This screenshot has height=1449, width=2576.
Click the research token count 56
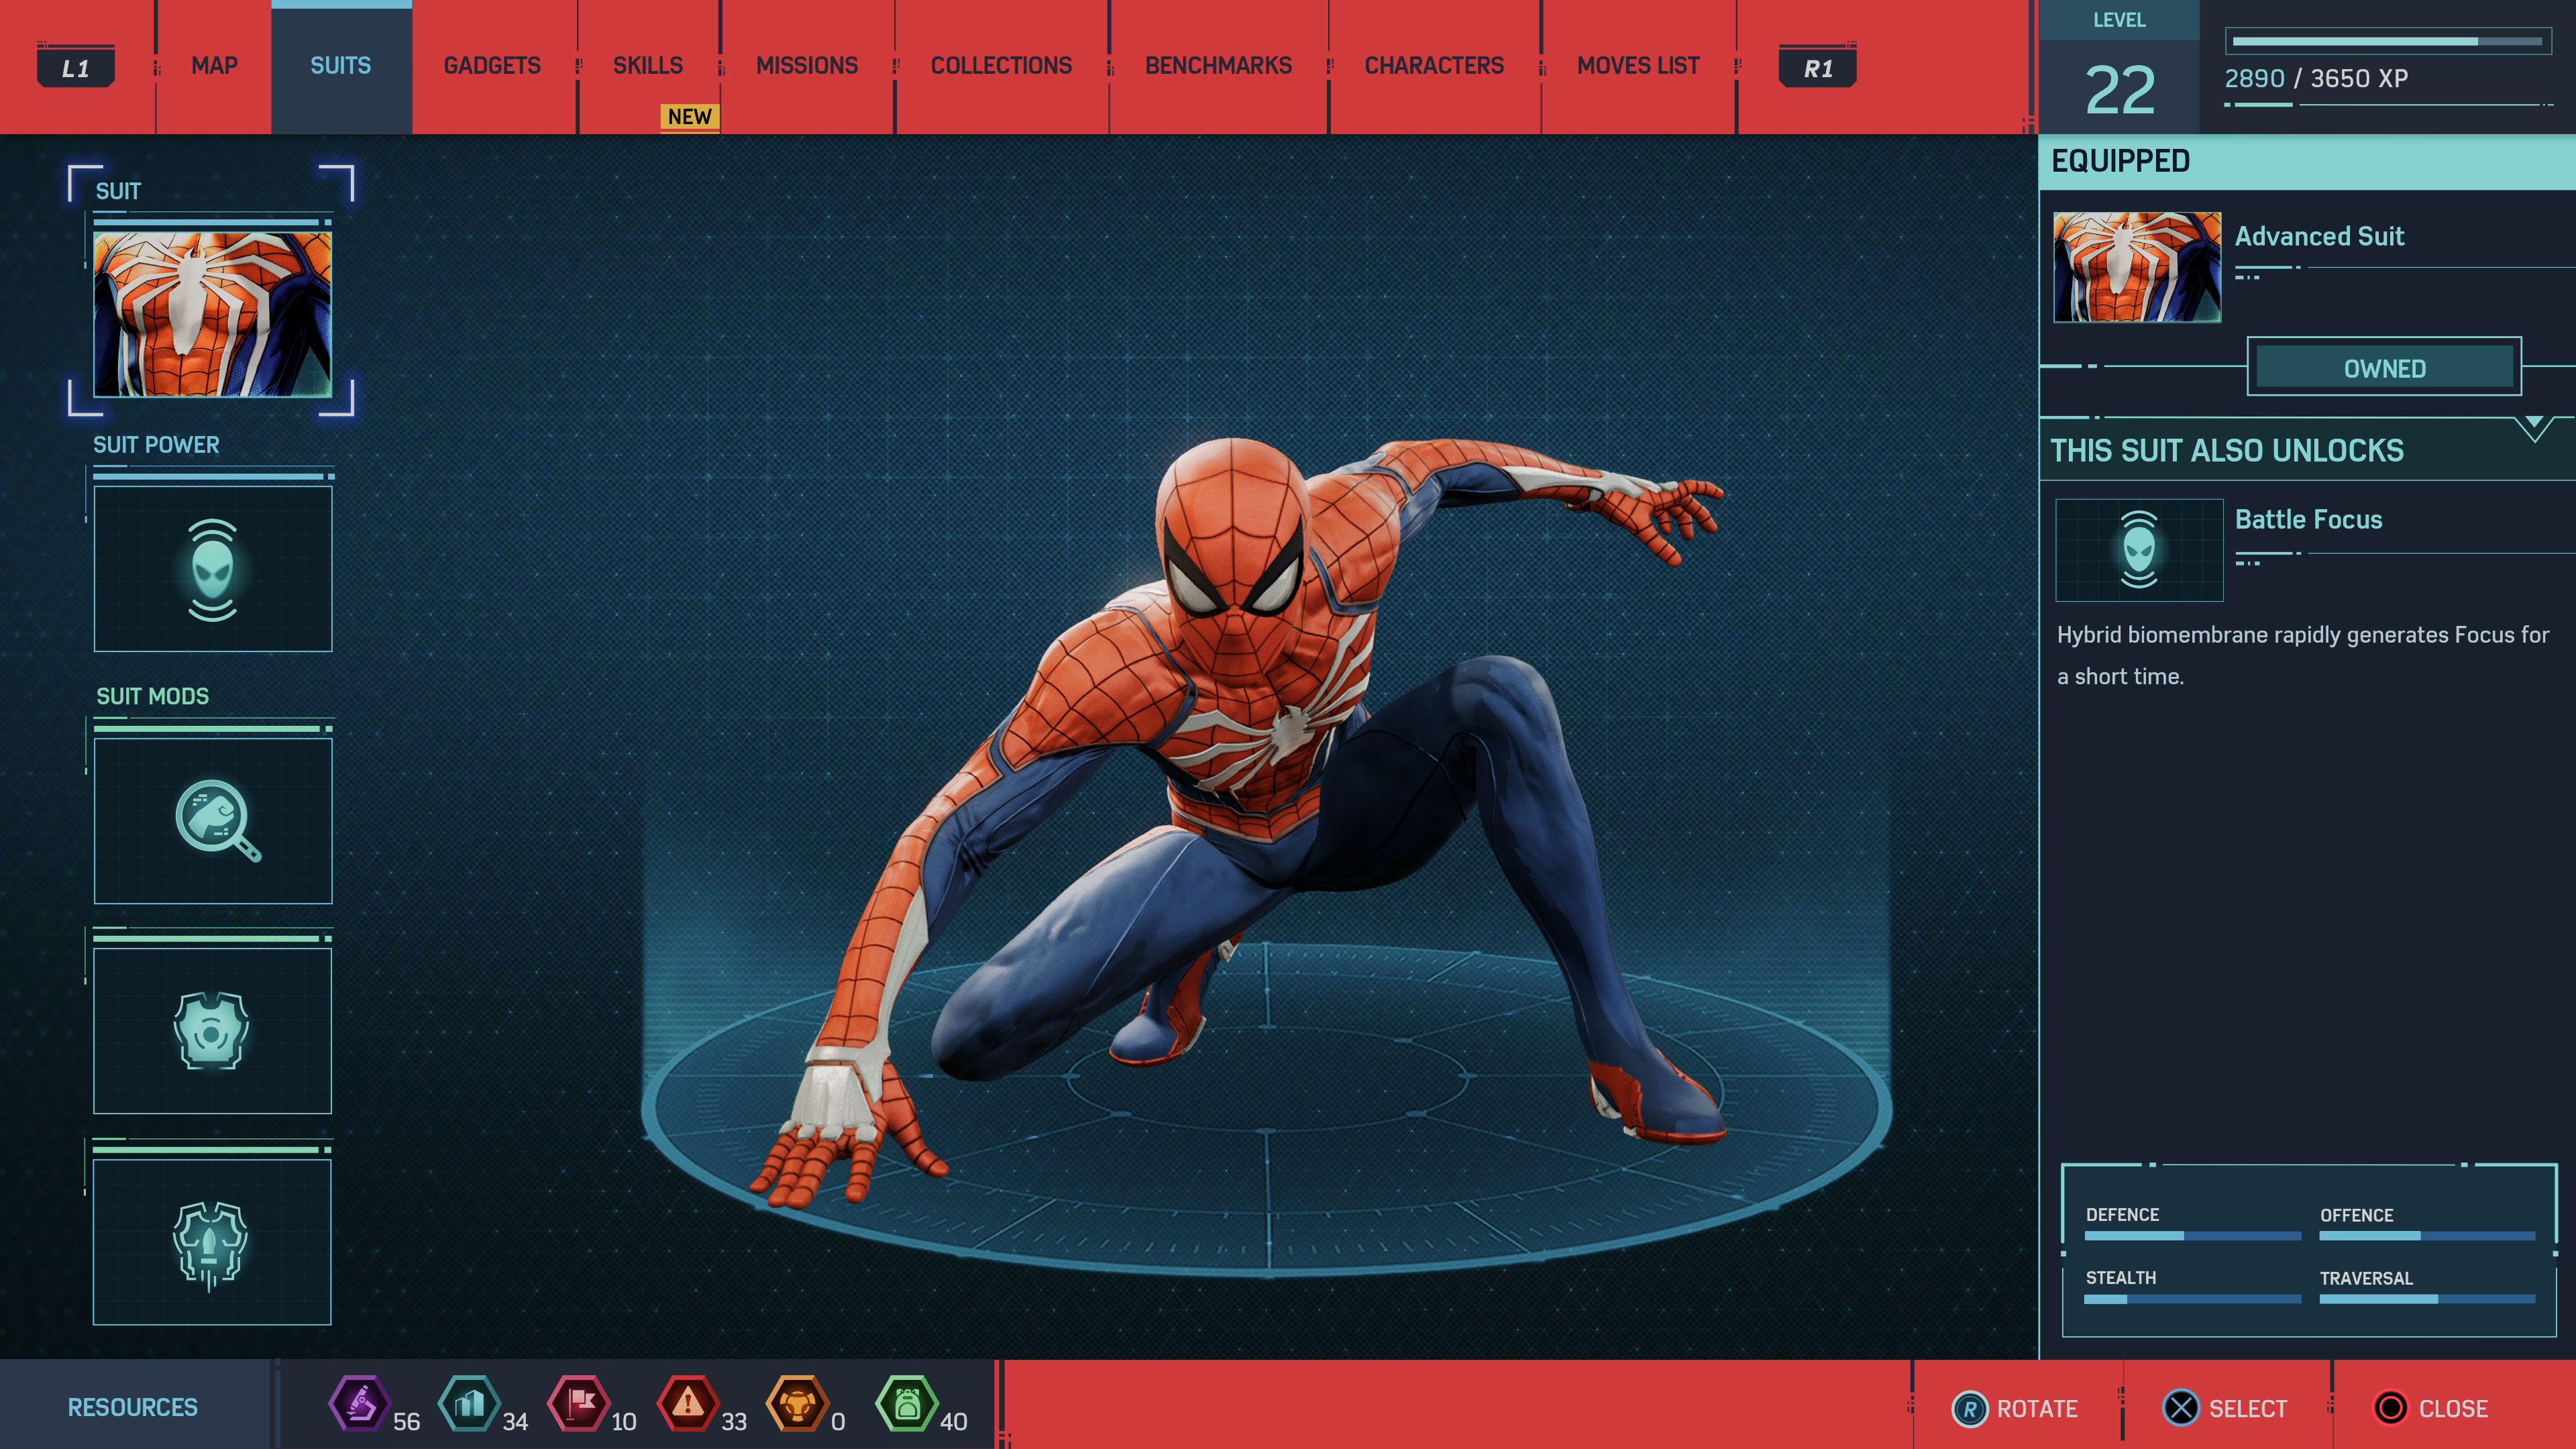(406, 1421)
